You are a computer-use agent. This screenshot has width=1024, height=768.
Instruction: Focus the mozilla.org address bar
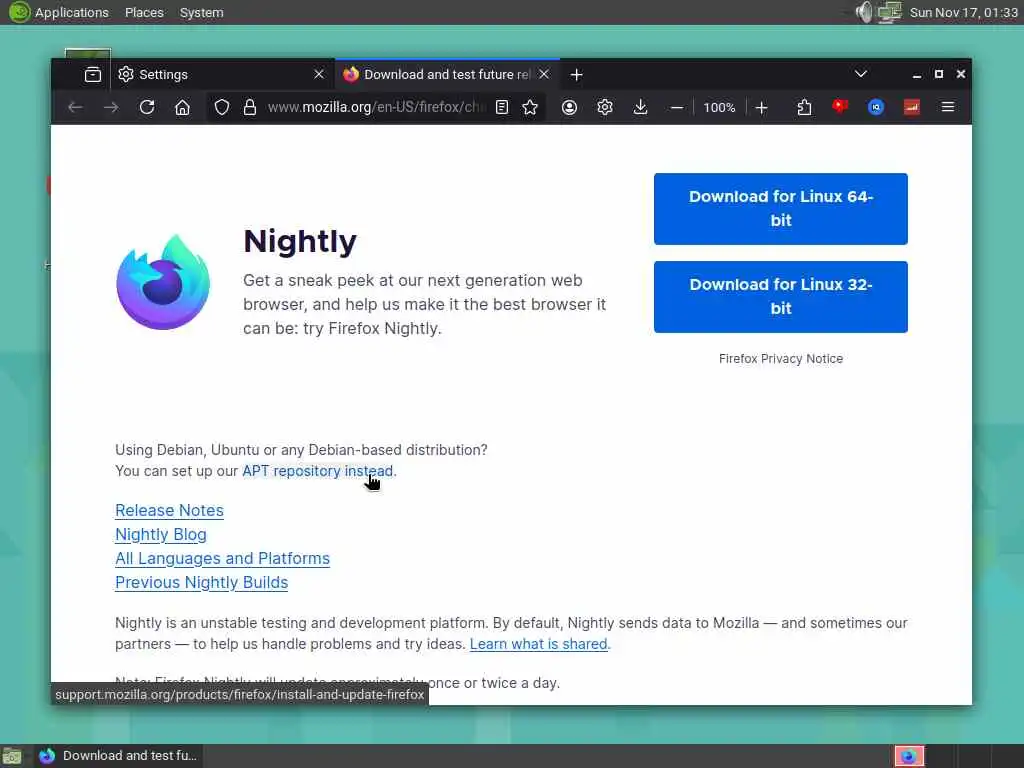376,107
